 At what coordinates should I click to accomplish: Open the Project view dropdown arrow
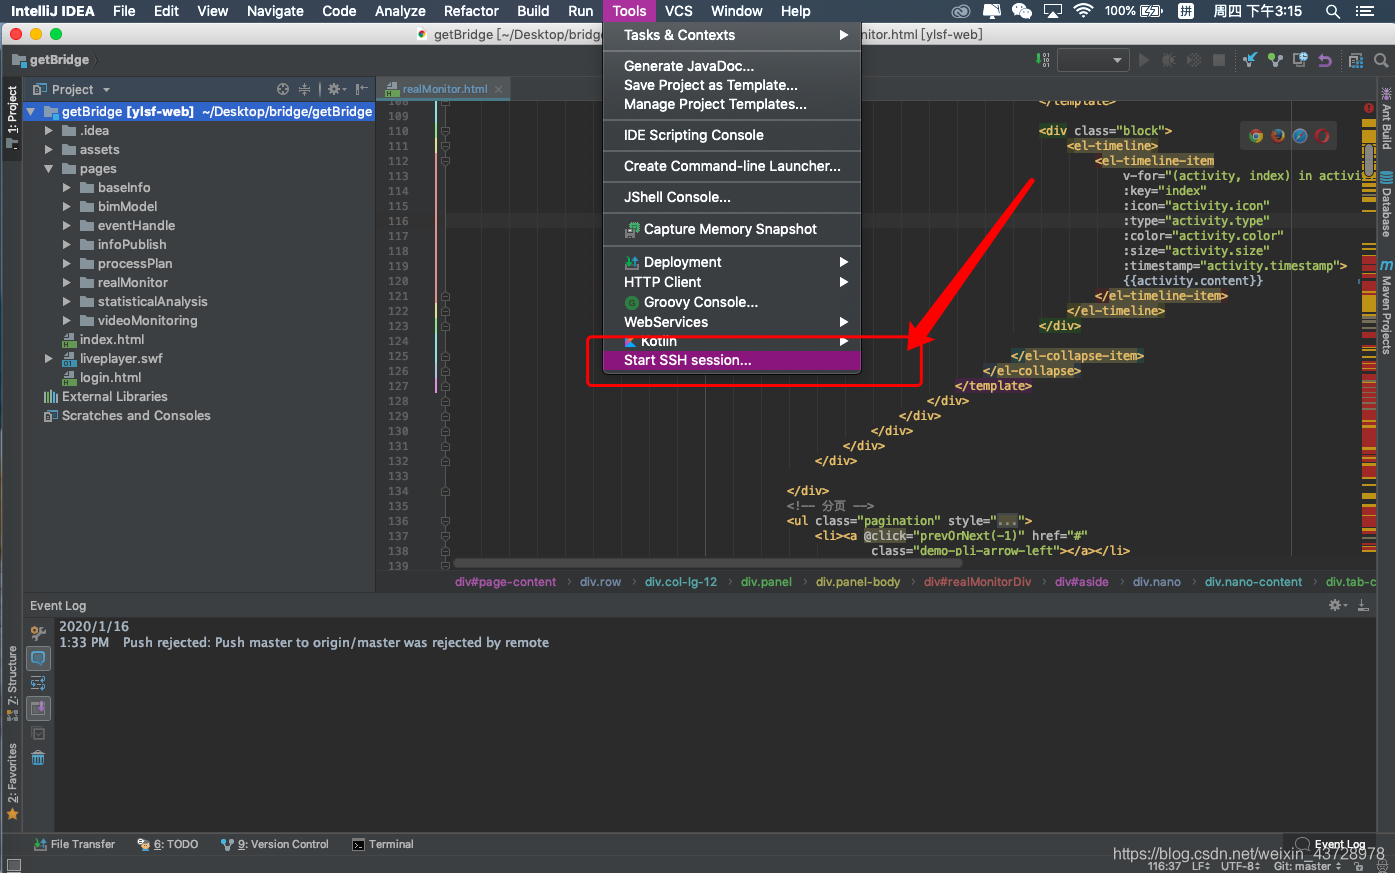tap(106, 90)
